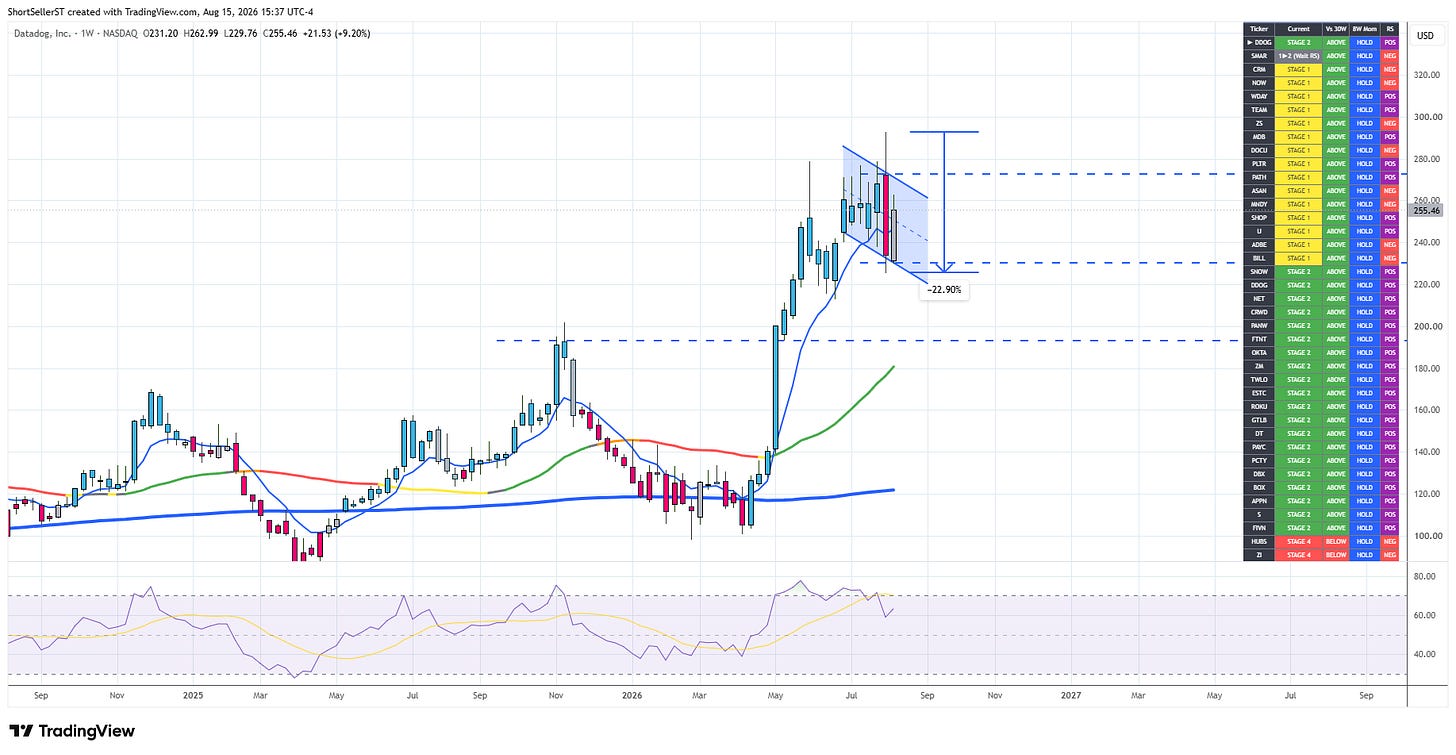Click the Vs 30W column header
1456x755 pixels.
pyautogui.click(x=1335, y=29)
